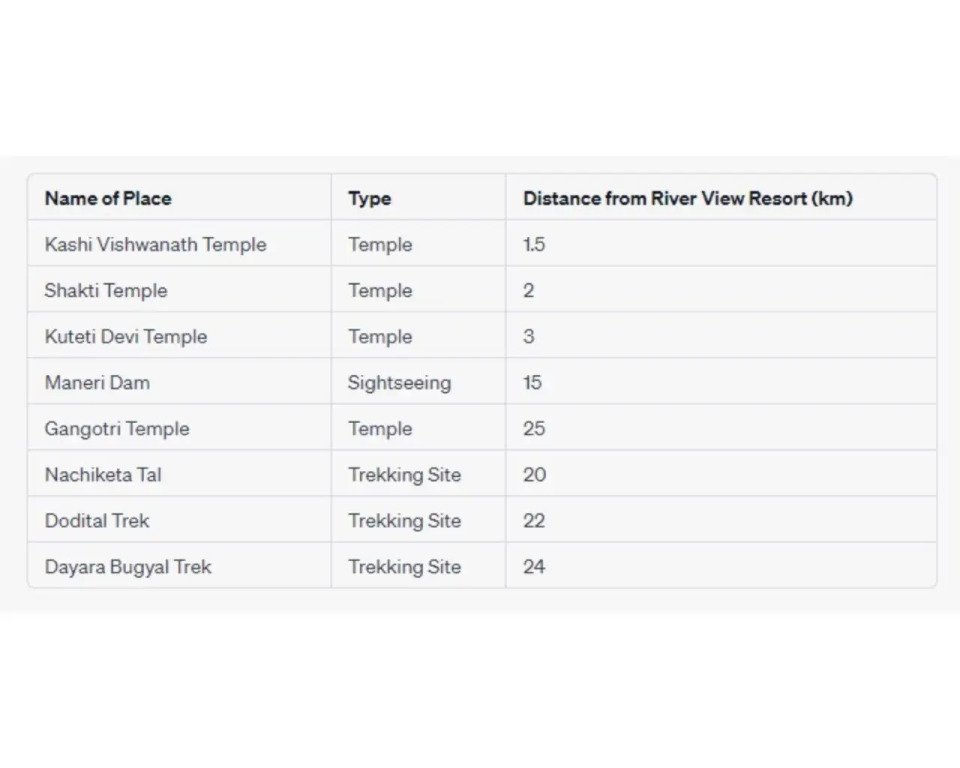Screen dimensions: 960x768
Task: Select the "Sightseeing" type cell
Action: click(x=399, y=382)
